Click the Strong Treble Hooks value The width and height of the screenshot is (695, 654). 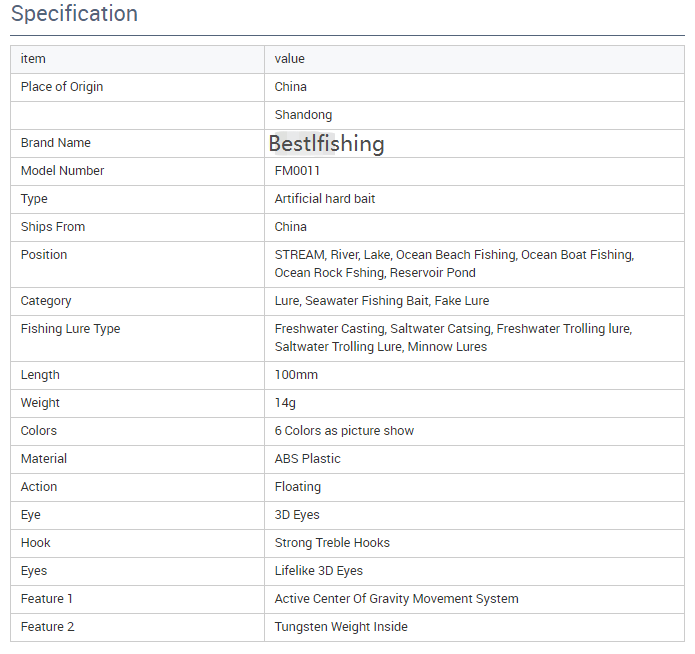click(x=332, y=543)
